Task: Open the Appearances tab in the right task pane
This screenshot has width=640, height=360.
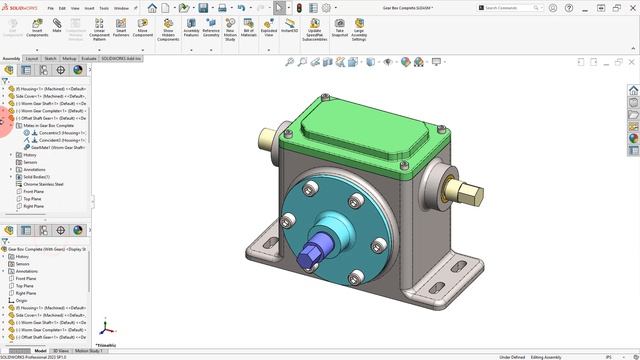Action: point(633,139)
